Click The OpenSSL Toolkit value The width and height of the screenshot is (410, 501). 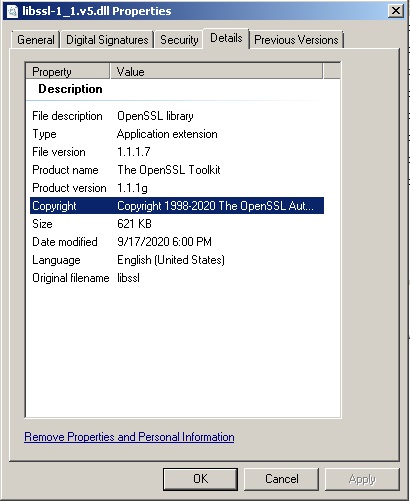pos(169,170)
